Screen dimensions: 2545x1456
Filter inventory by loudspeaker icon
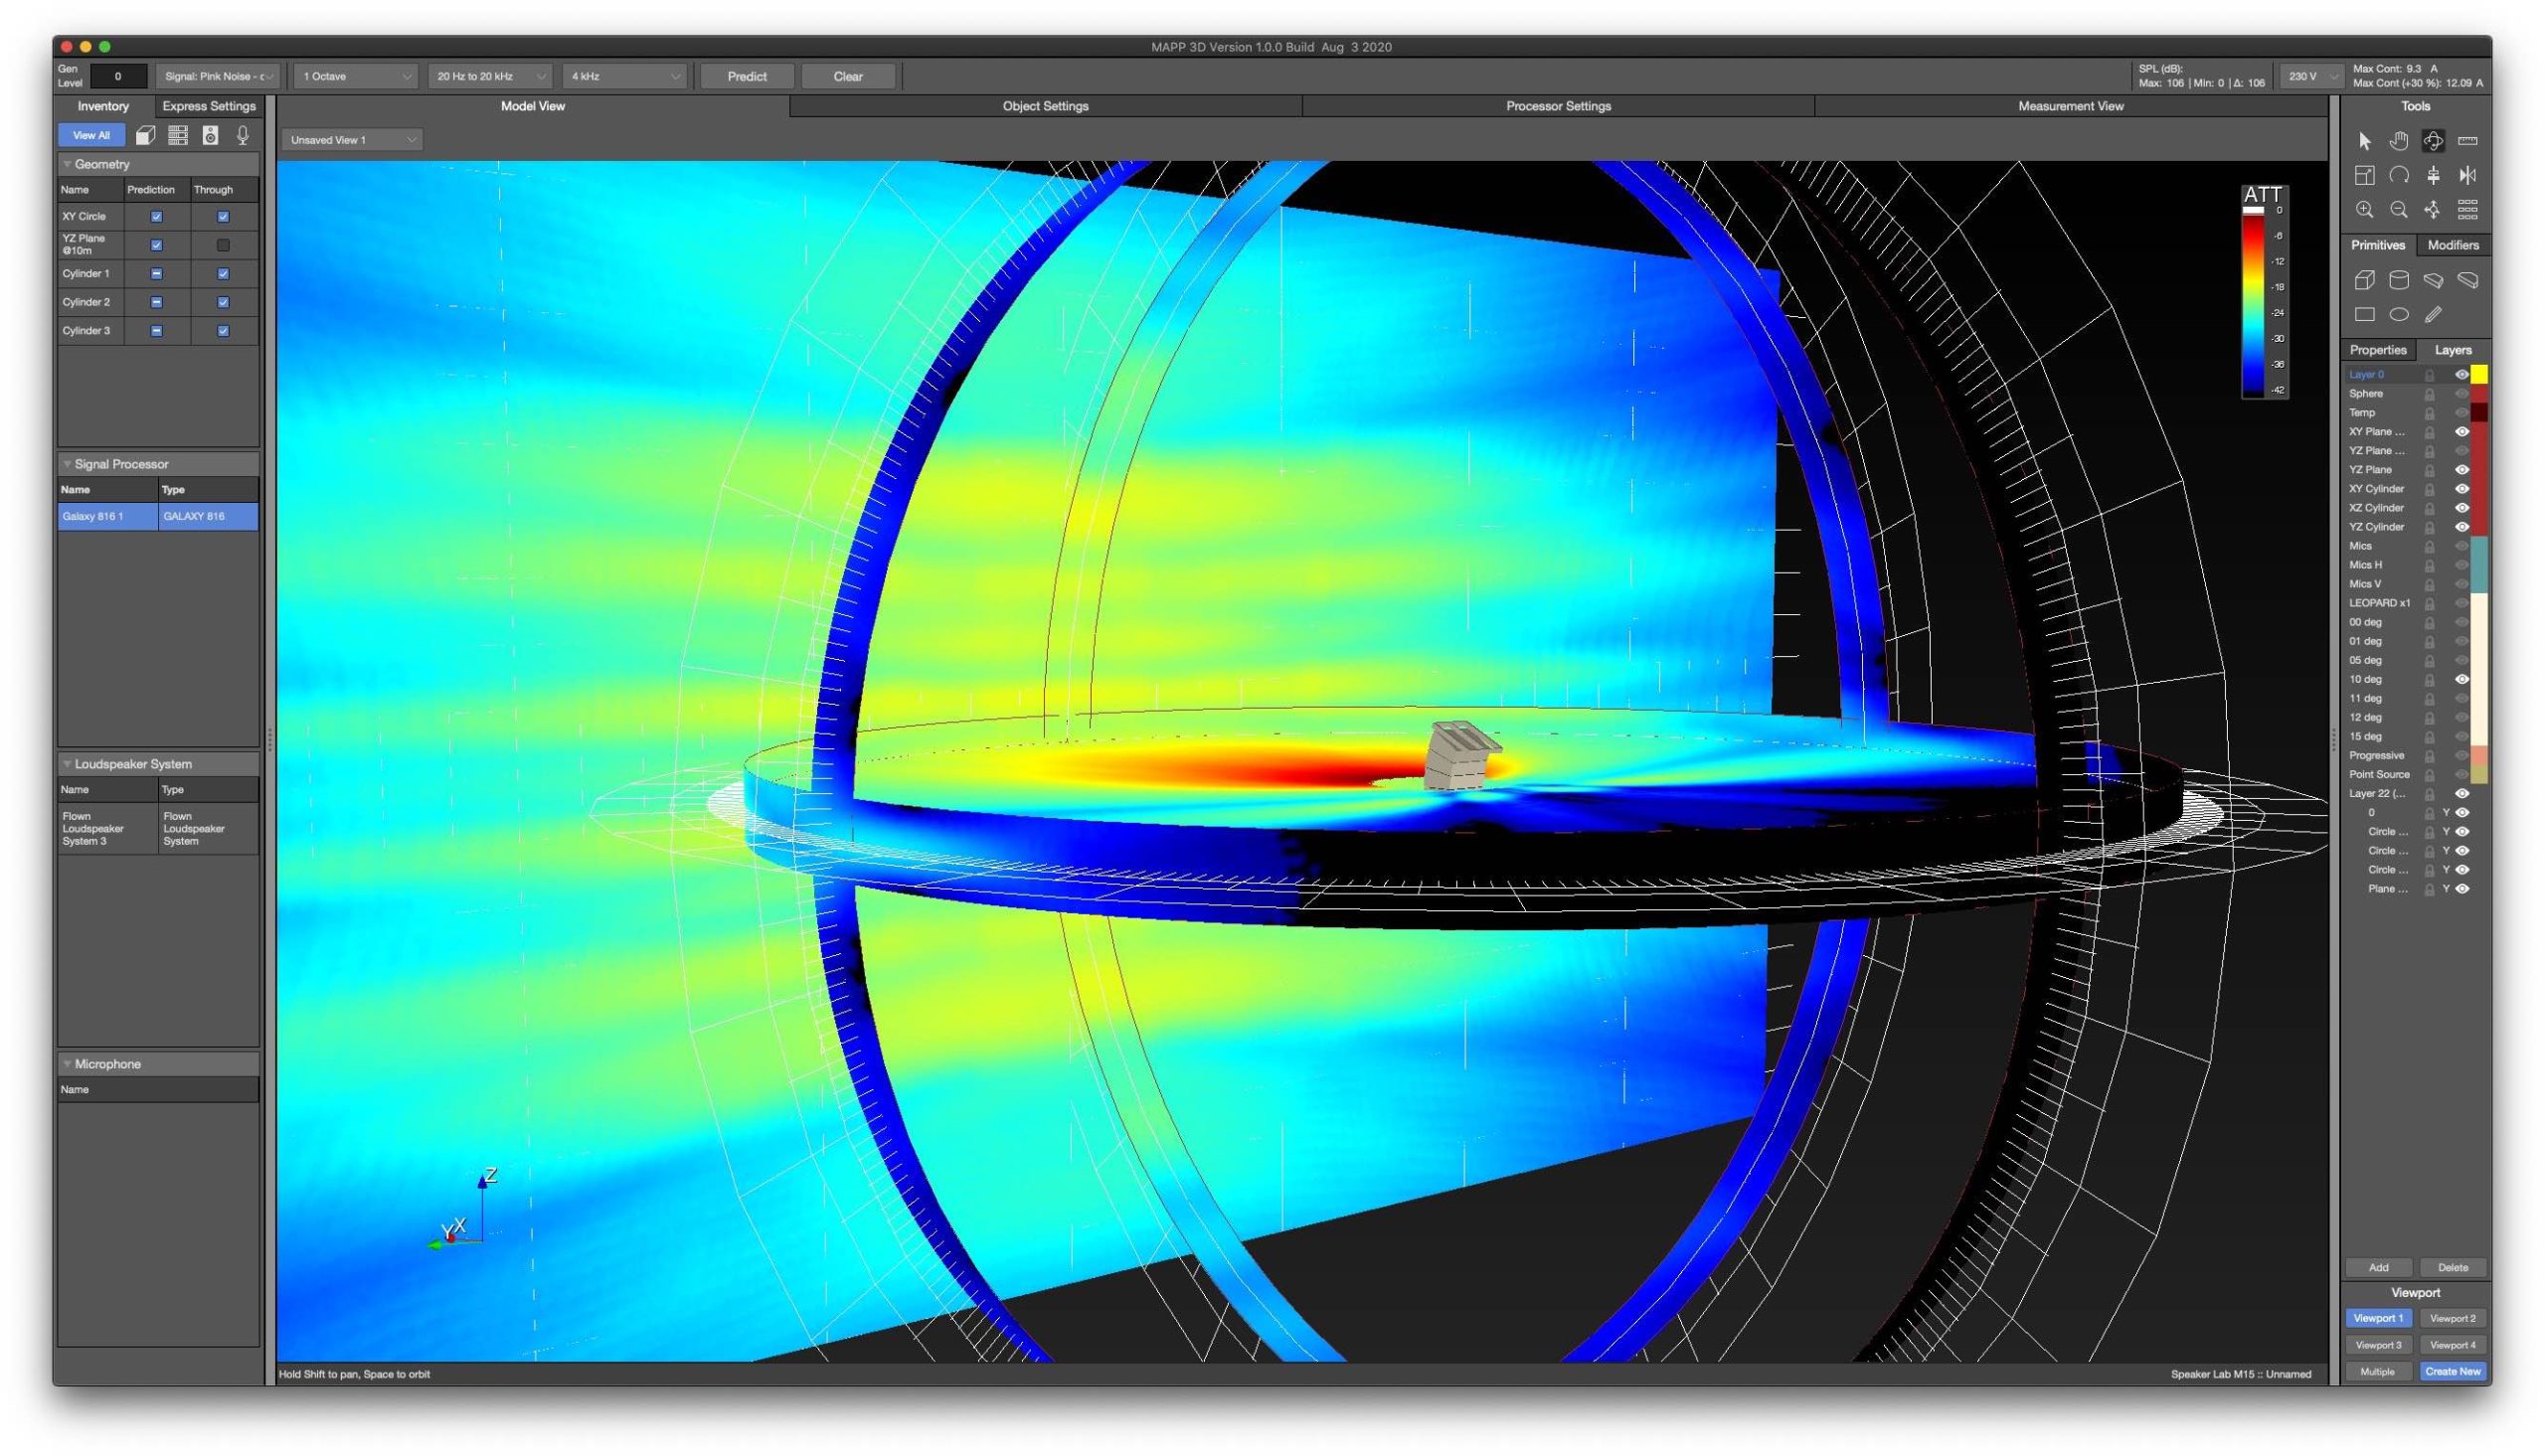(210, 135)
